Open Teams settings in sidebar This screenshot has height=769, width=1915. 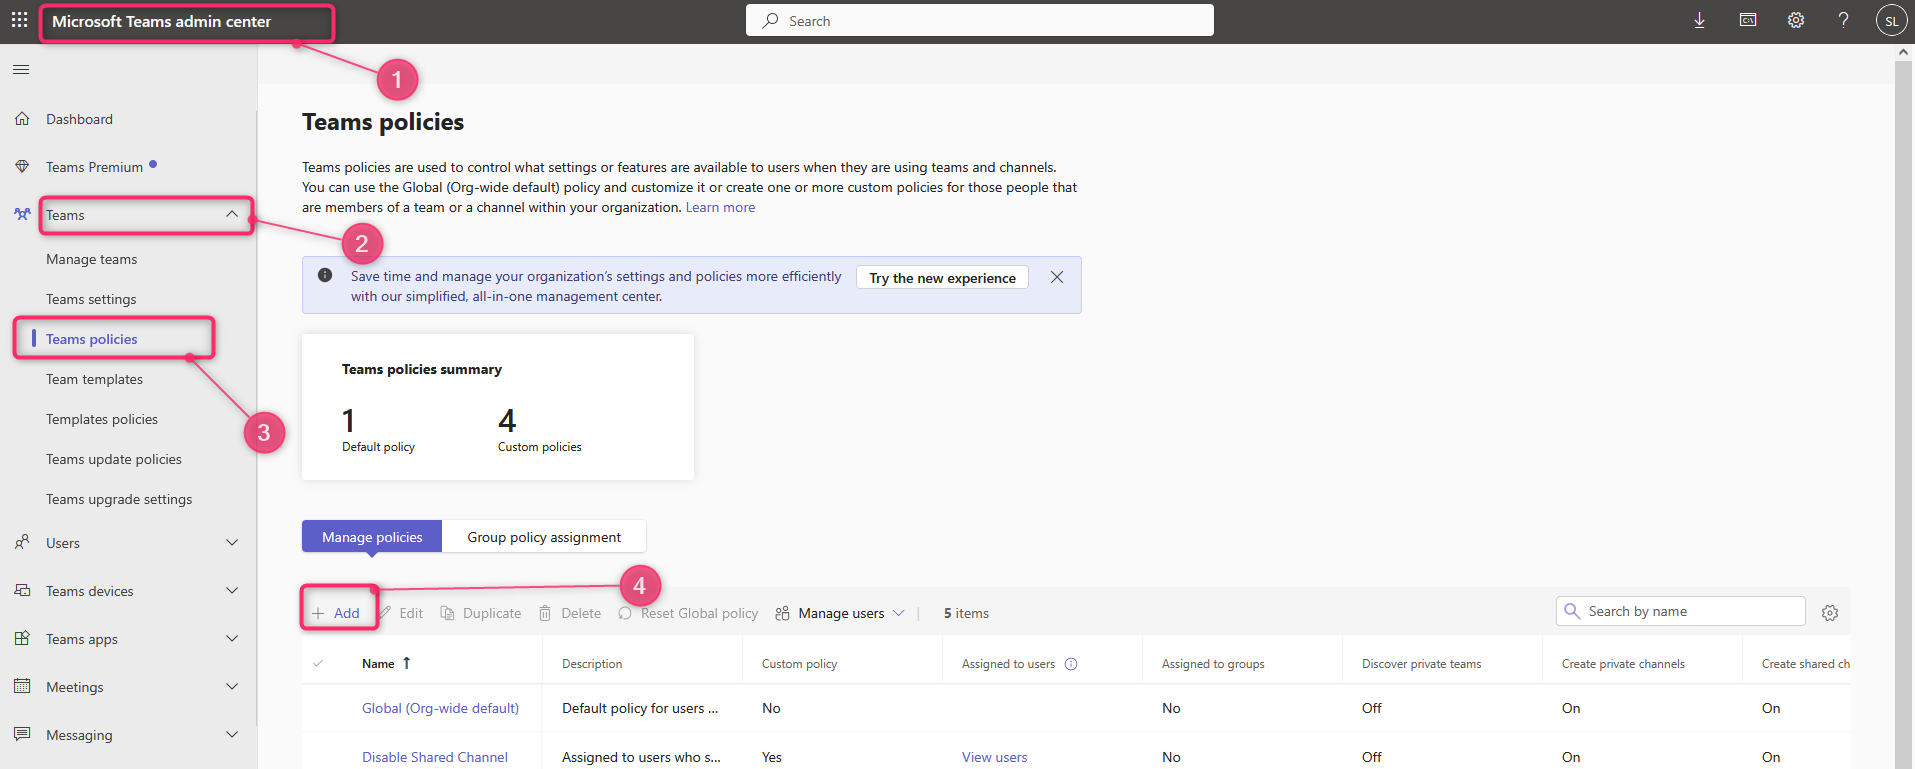click(x=91, y=299)
